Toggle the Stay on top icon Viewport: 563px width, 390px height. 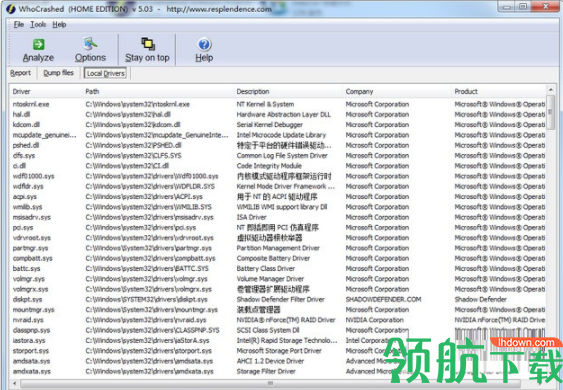(x=148, y=44)
